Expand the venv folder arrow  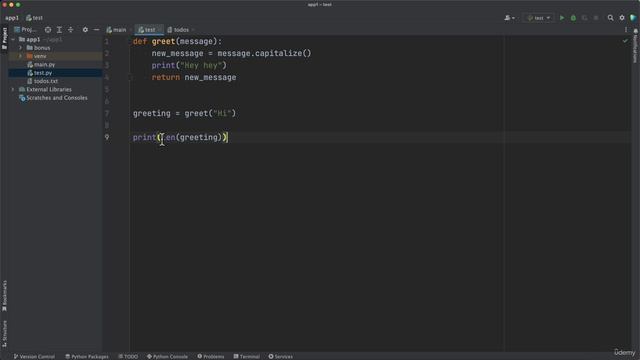point(20,56)
